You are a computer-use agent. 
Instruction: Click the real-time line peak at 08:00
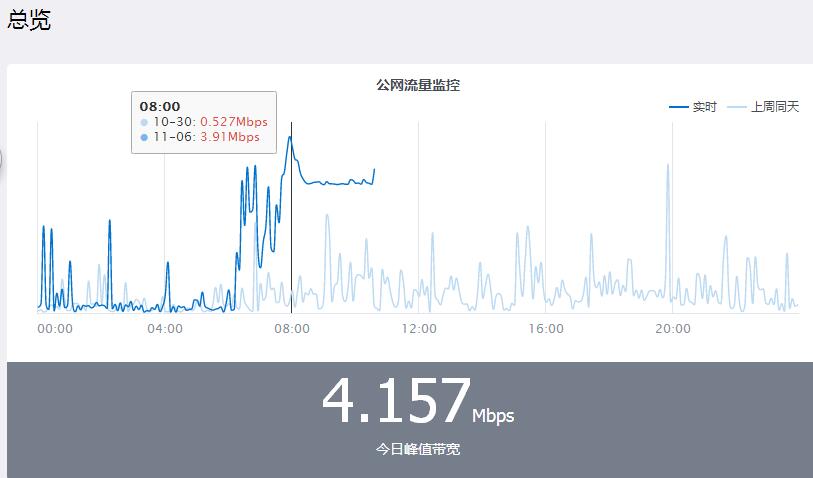[291, 137]
